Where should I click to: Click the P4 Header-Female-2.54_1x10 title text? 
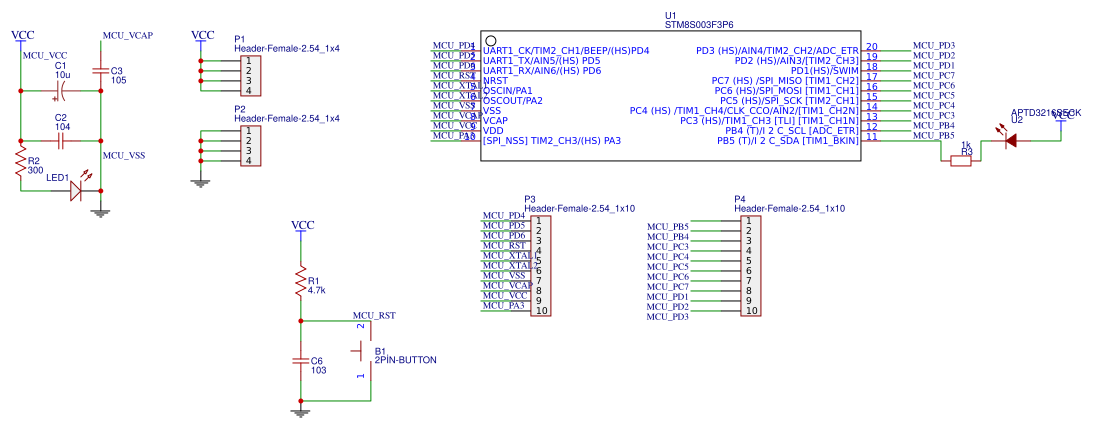790,208
